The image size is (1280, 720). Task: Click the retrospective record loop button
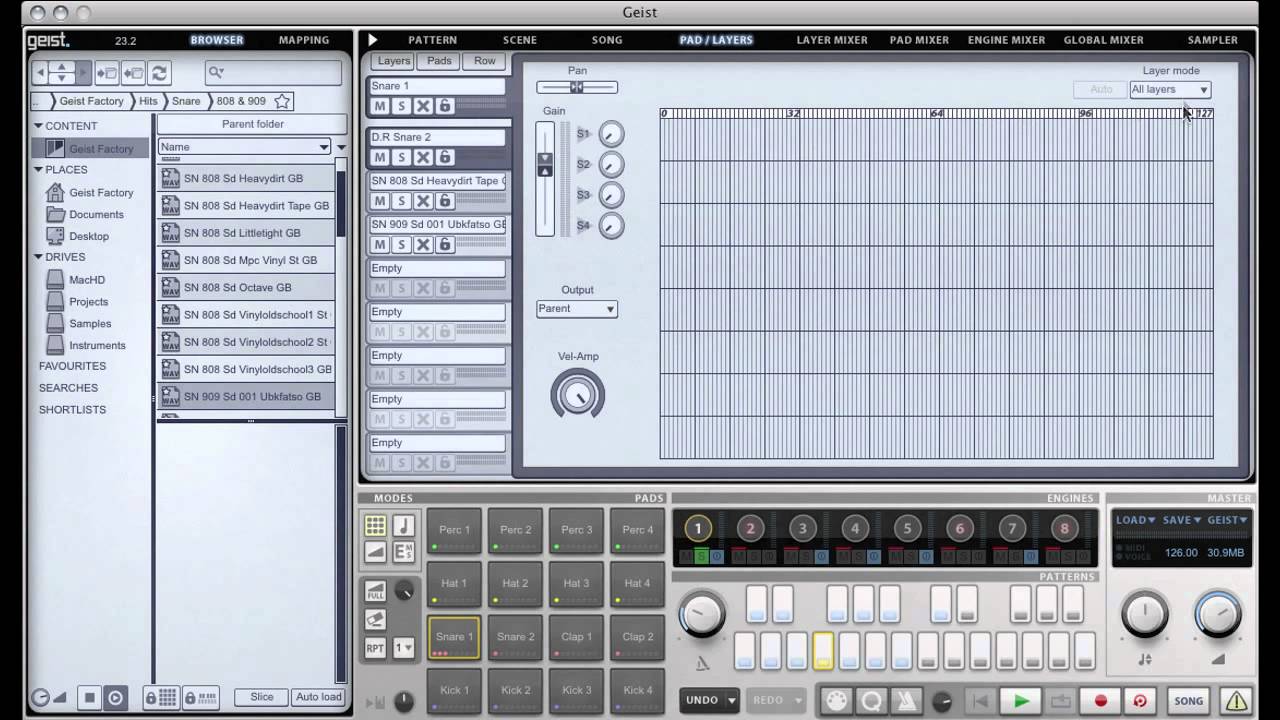[x=1139, y=701]
